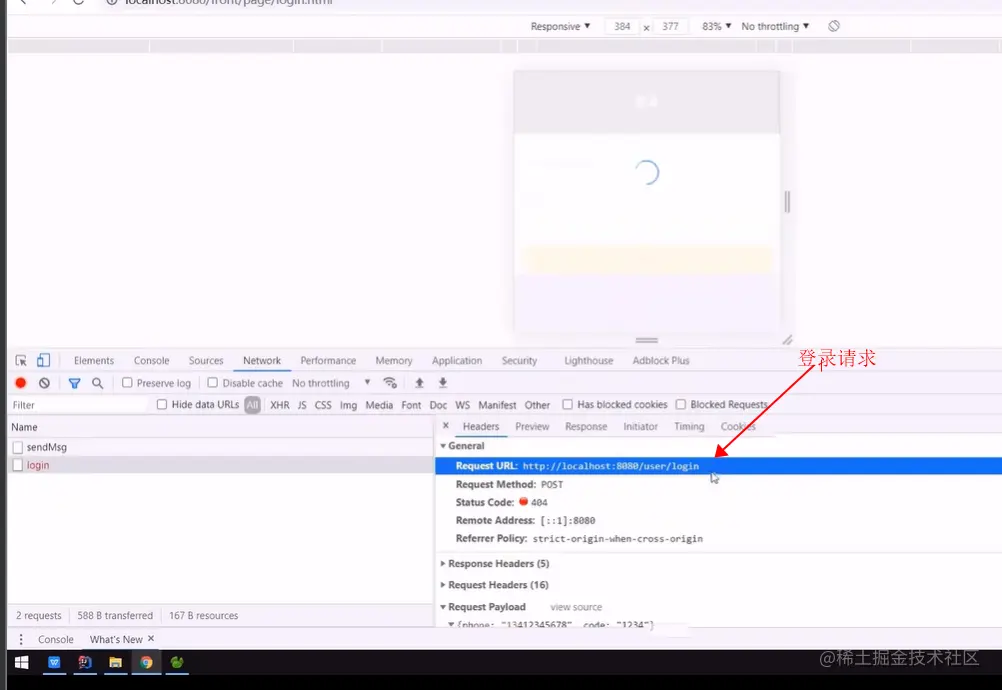Show the Timing tab of request

click(689, 426)
